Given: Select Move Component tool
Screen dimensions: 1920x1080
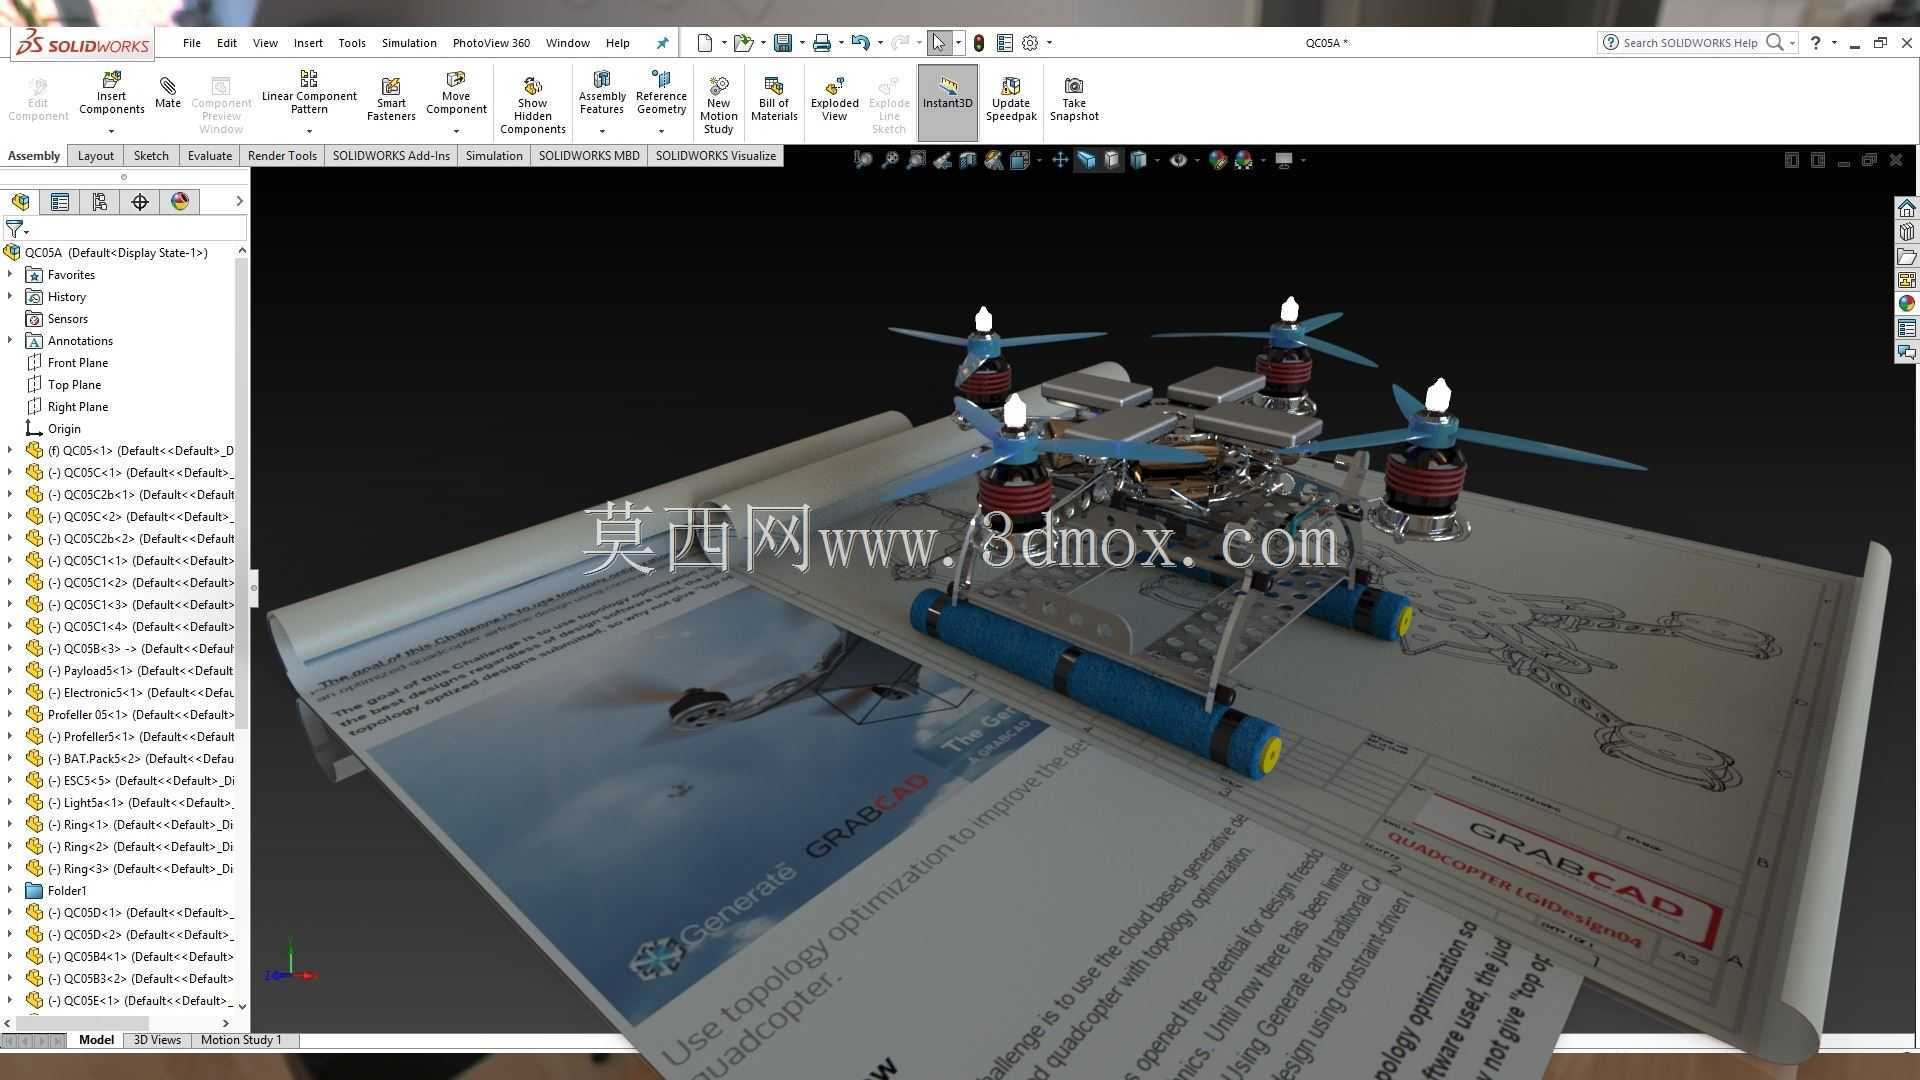Looking at the screenshot, I should coord(456,93).
